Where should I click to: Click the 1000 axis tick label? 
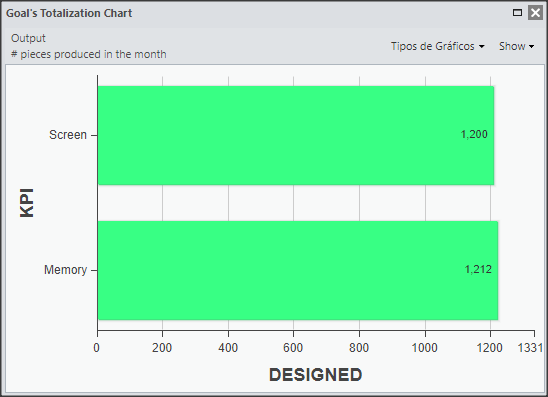point(424,348)
